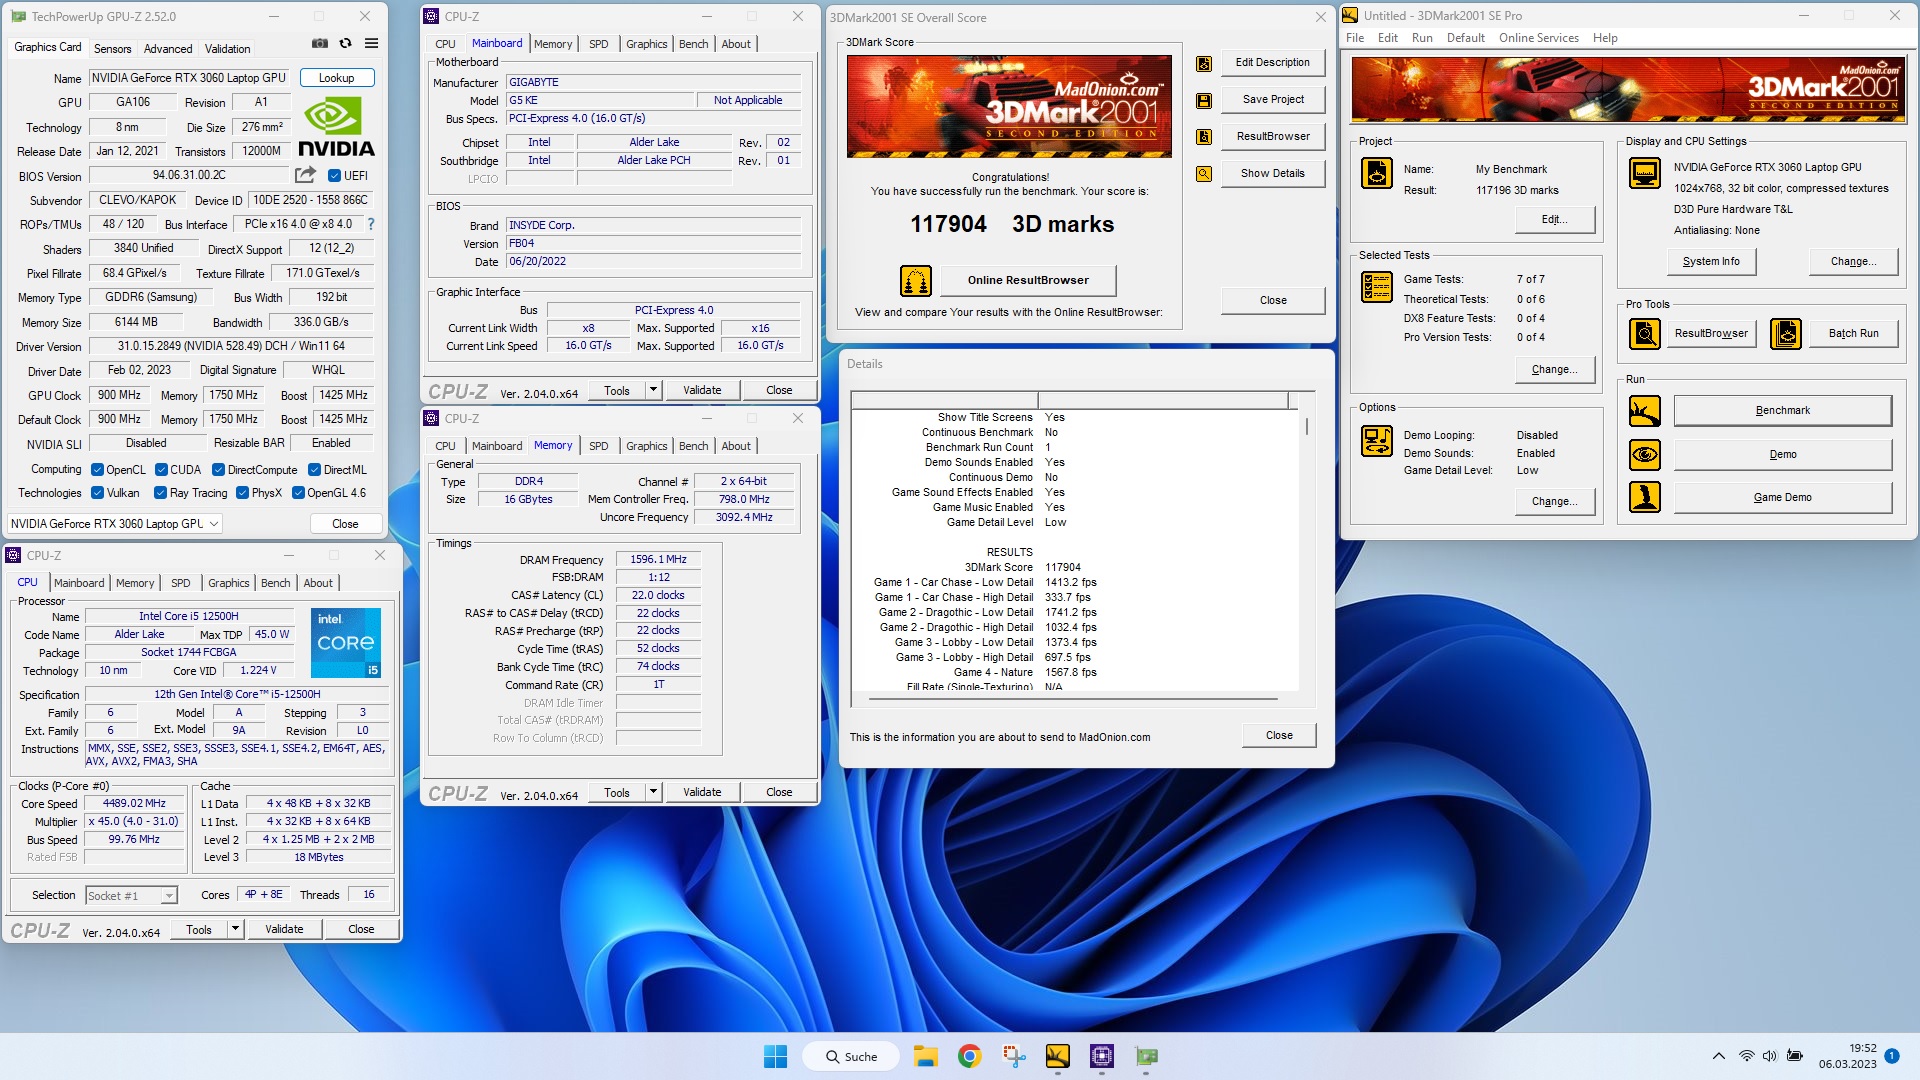Click Edit button under Project
1920x1080 pixels.
click(1554, 220)
